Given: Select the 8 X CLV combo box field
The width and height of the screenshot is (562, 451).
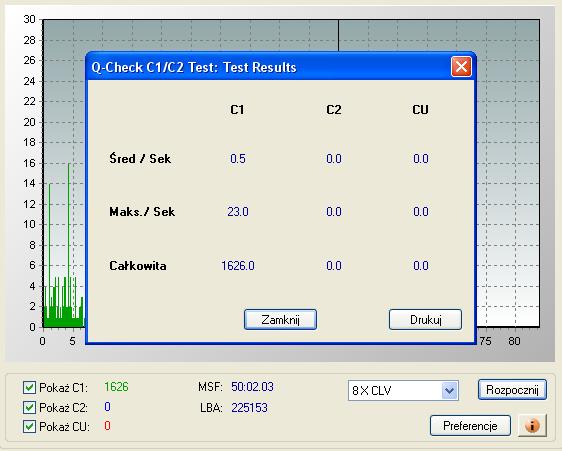Looking at the screenshot, I should [403, 390].
